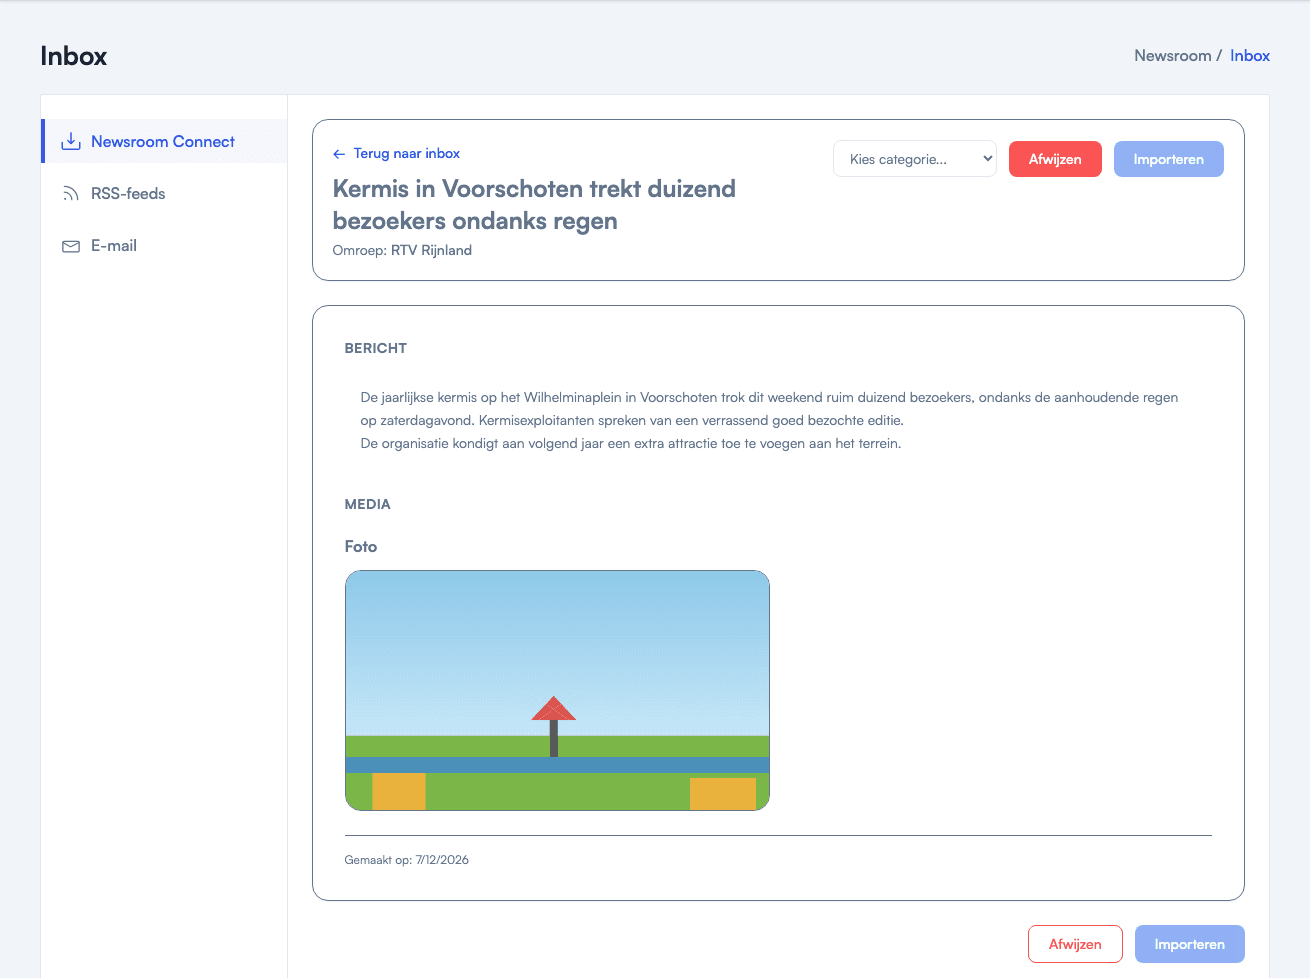Click the paragraph starting De jaarlijkse kermis
This screenshot has height=978, width=1310.
tap(769, 409)
